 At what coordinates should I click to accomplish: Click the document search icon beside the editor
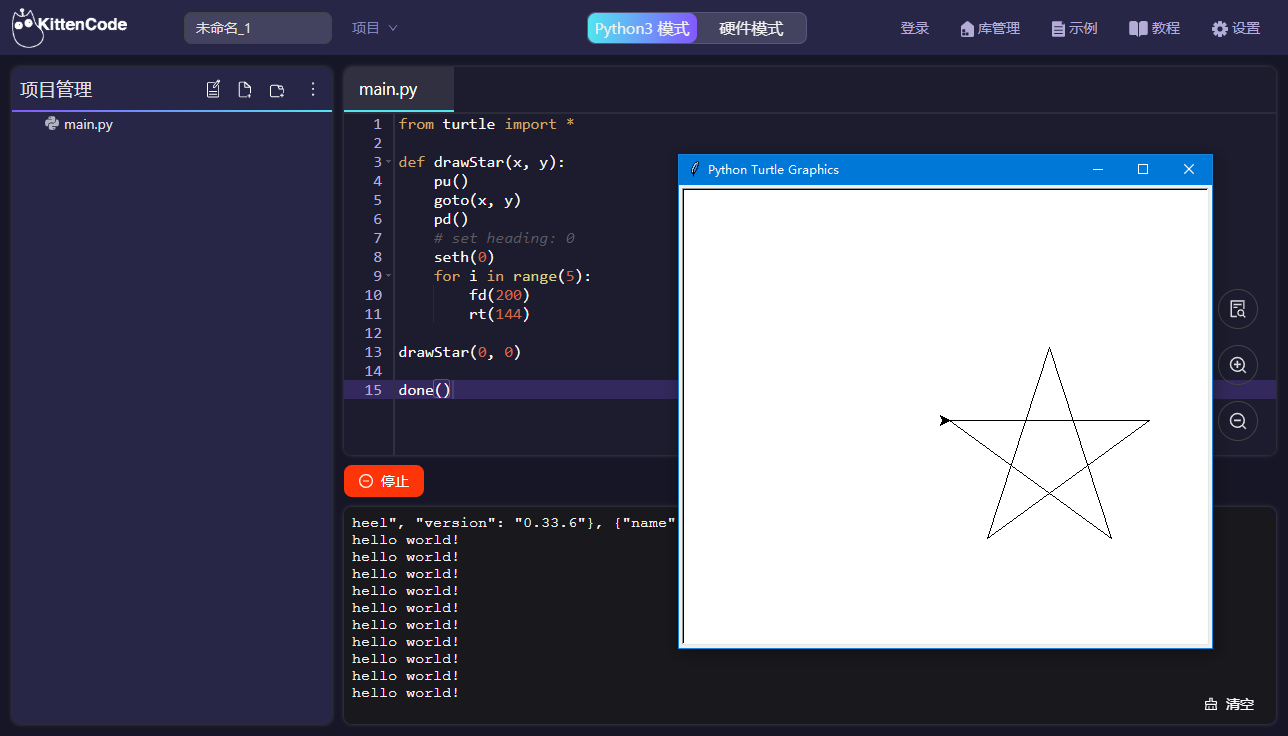pyautogui.click(x=1238, y=309)
